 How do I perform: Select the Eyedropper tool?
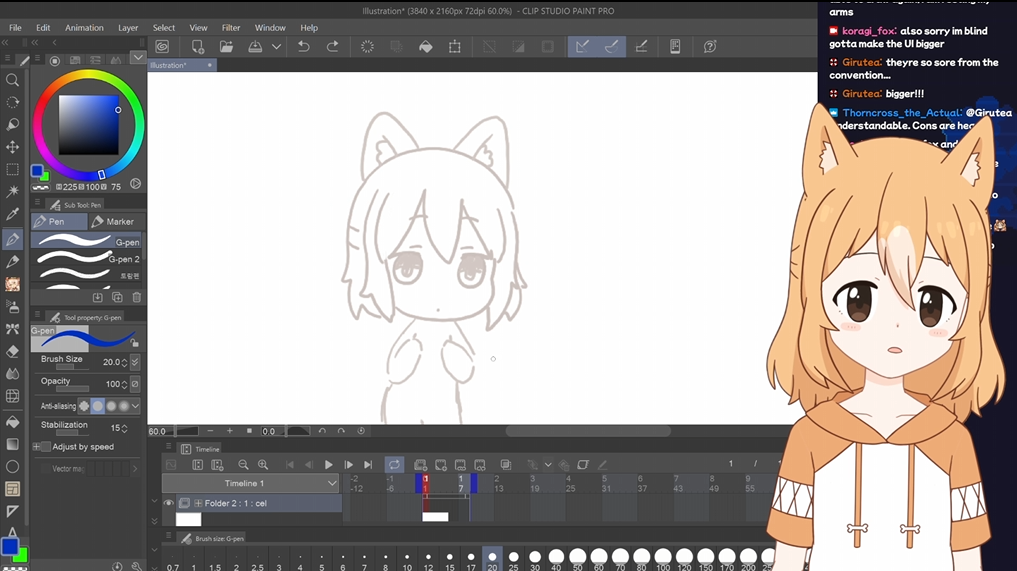click(x=12, y=214)
